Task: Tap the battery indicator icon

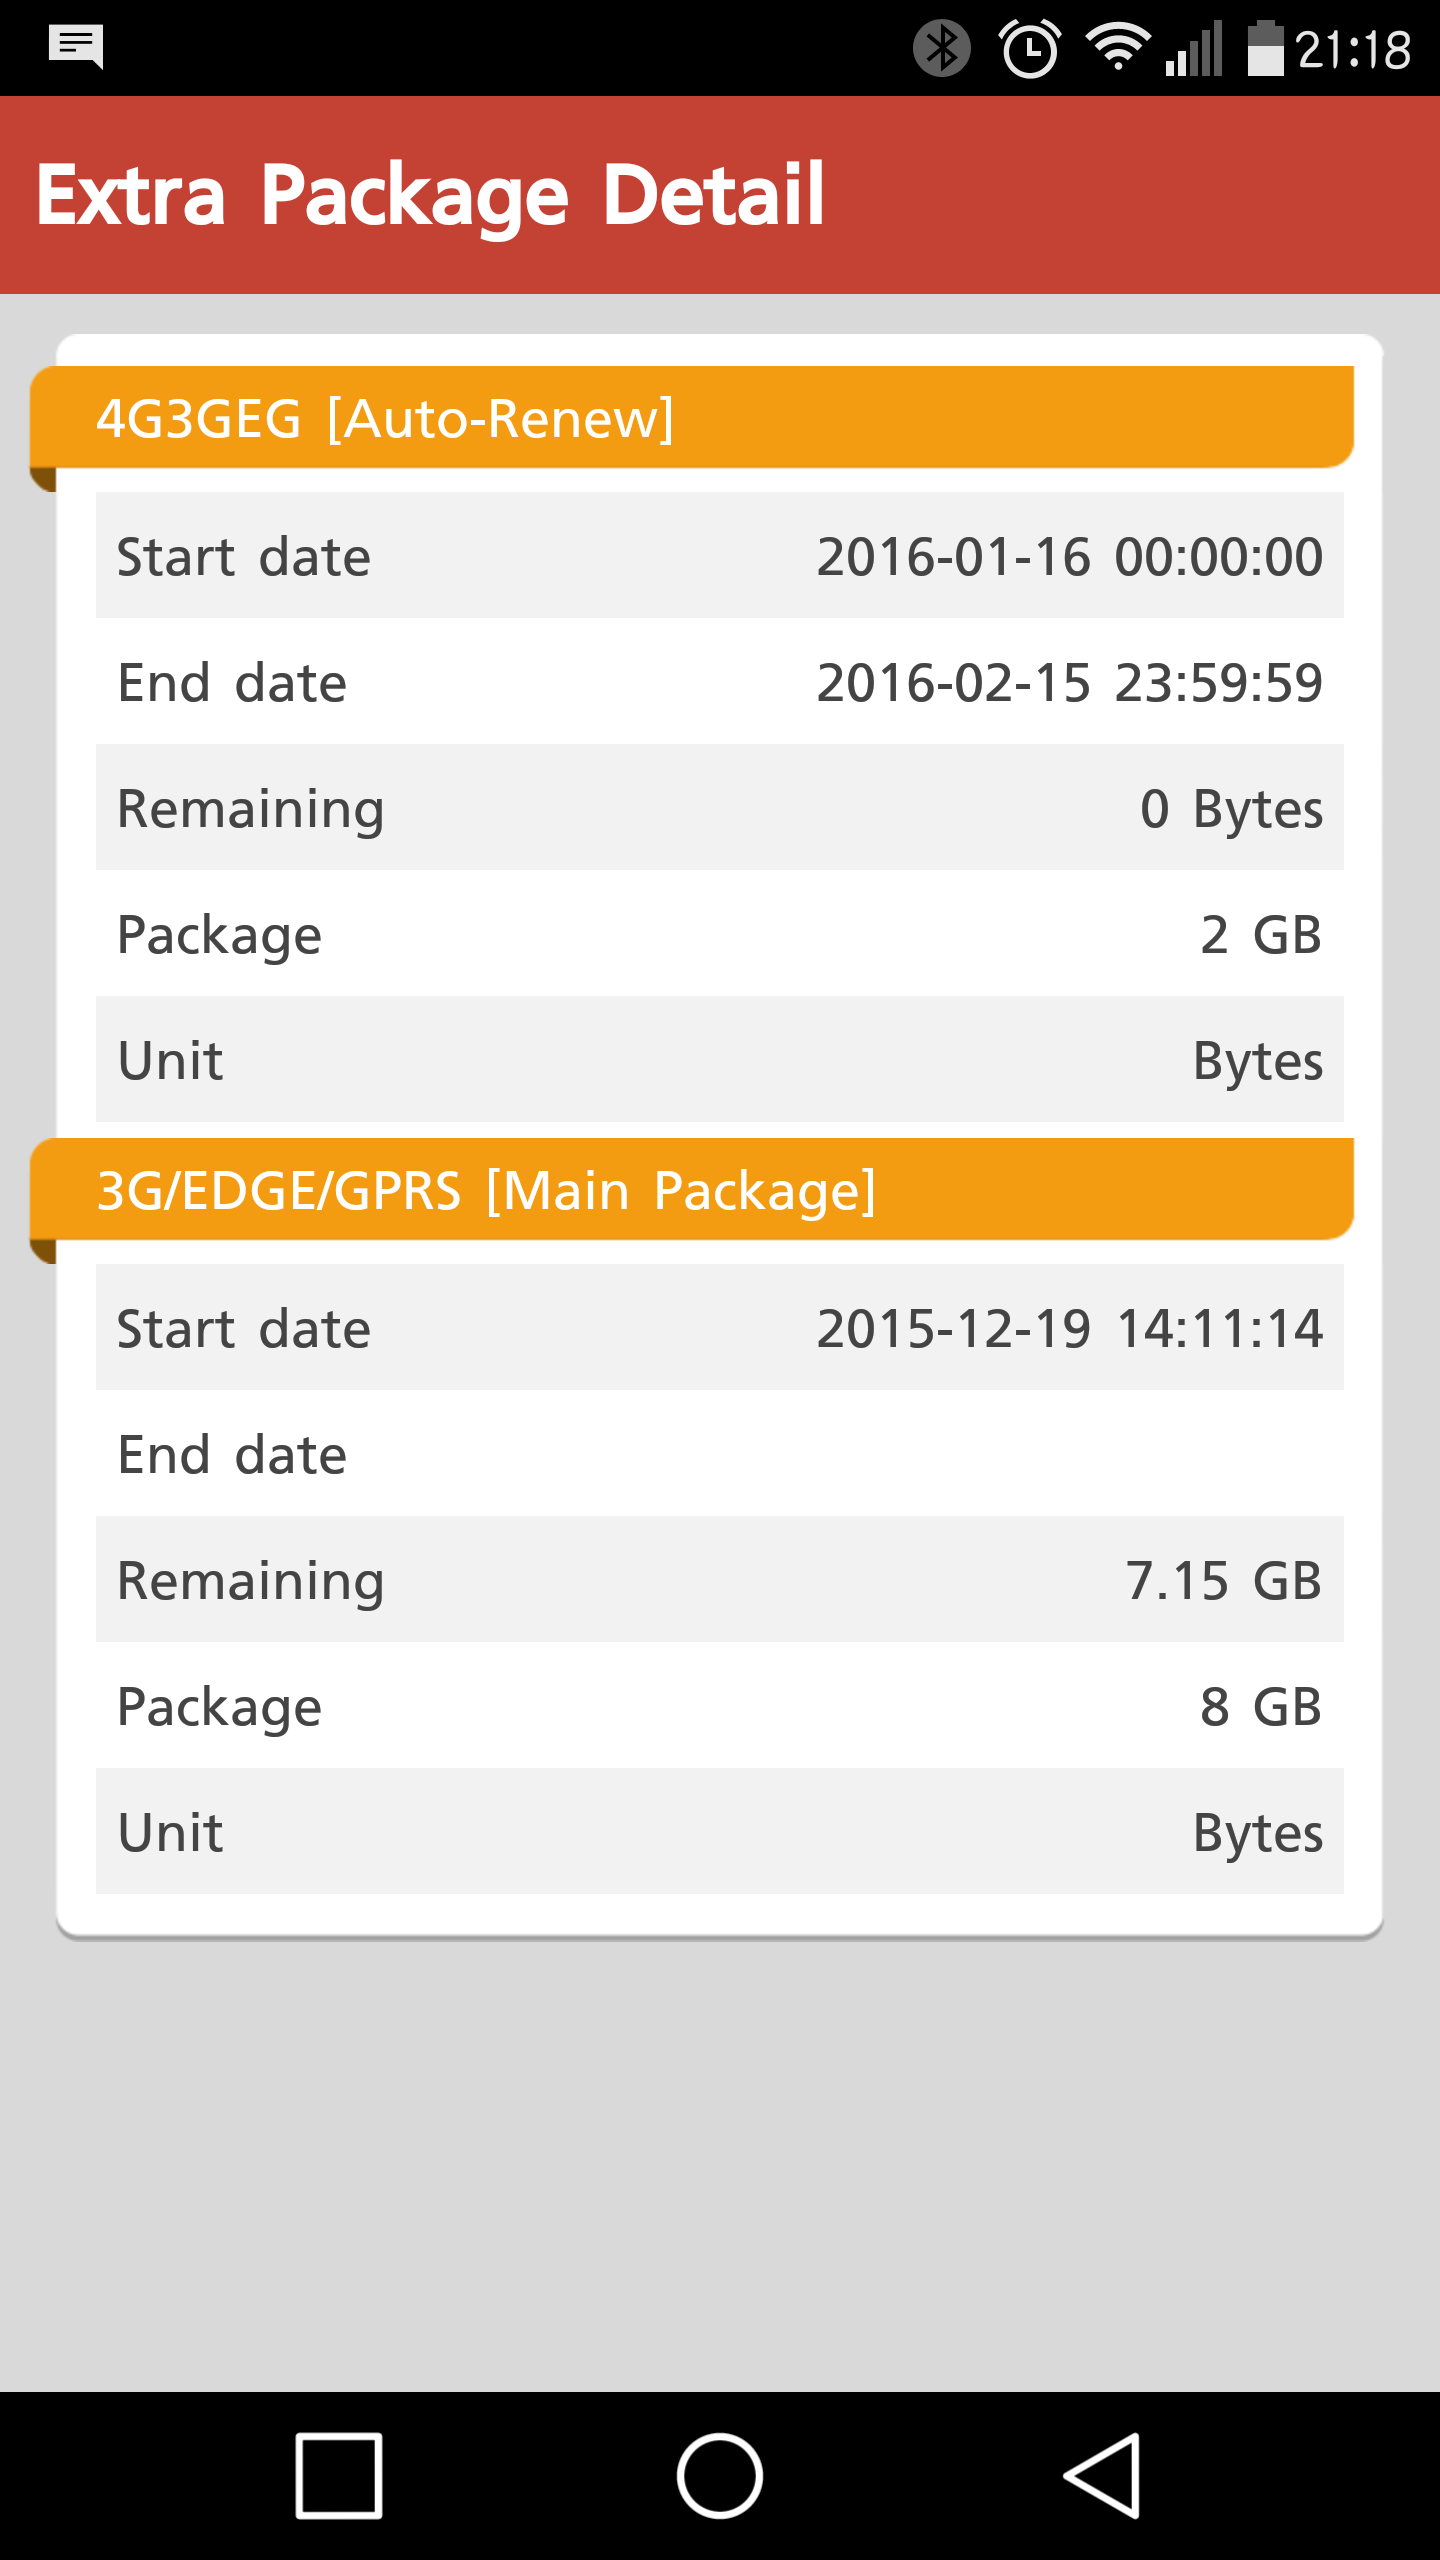Action: [1265, 48]
